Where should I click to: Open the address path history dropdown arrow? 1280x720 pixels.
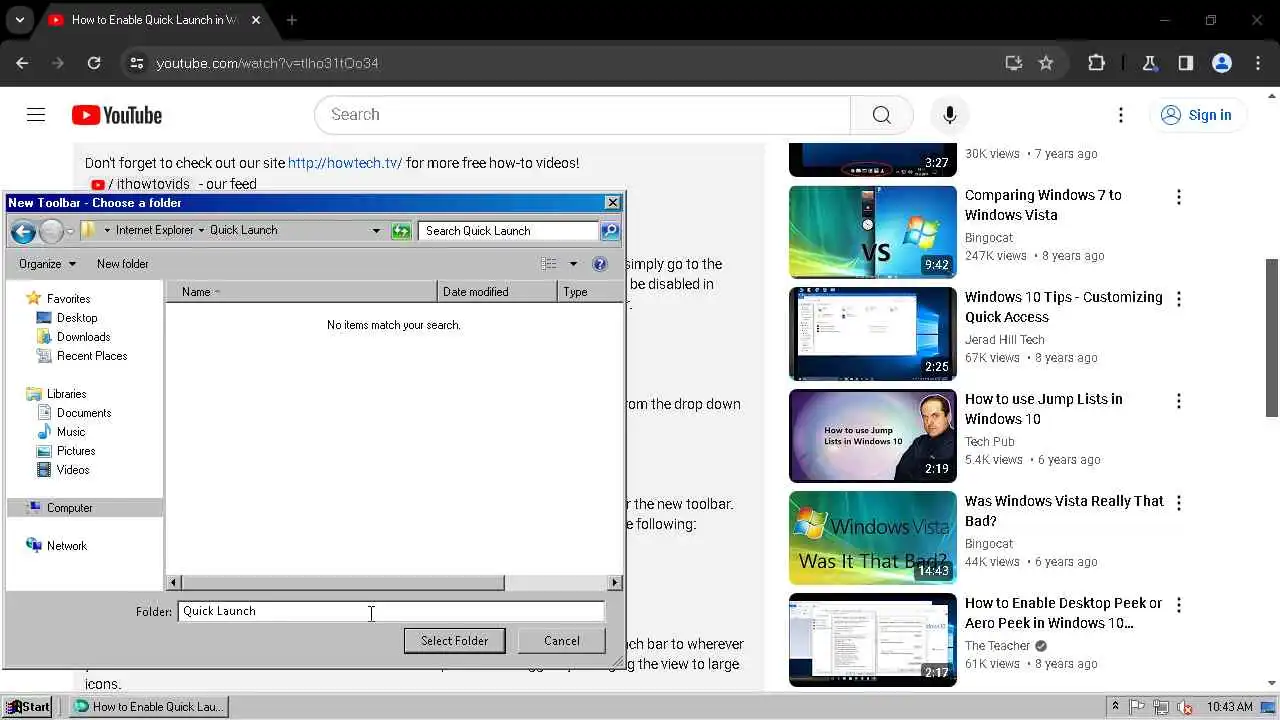tap(376, 231)
